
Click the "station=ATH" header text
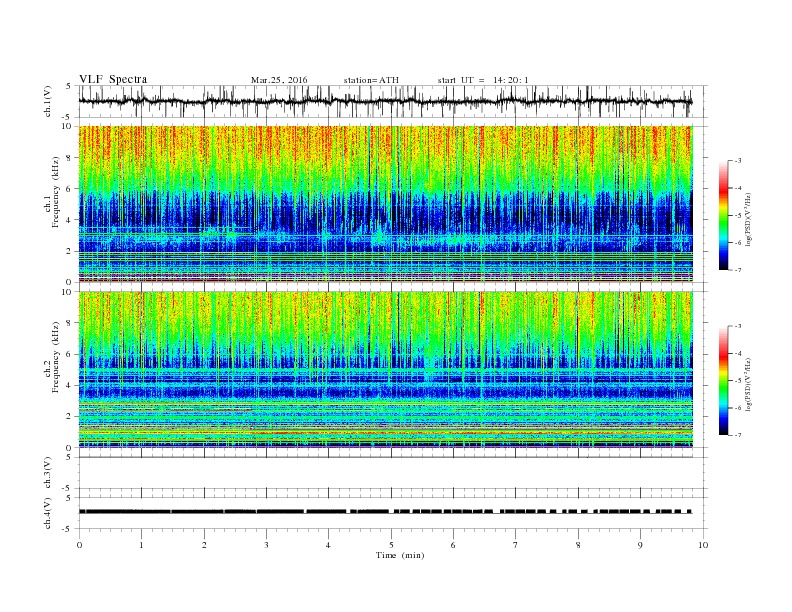click(371, 80)
